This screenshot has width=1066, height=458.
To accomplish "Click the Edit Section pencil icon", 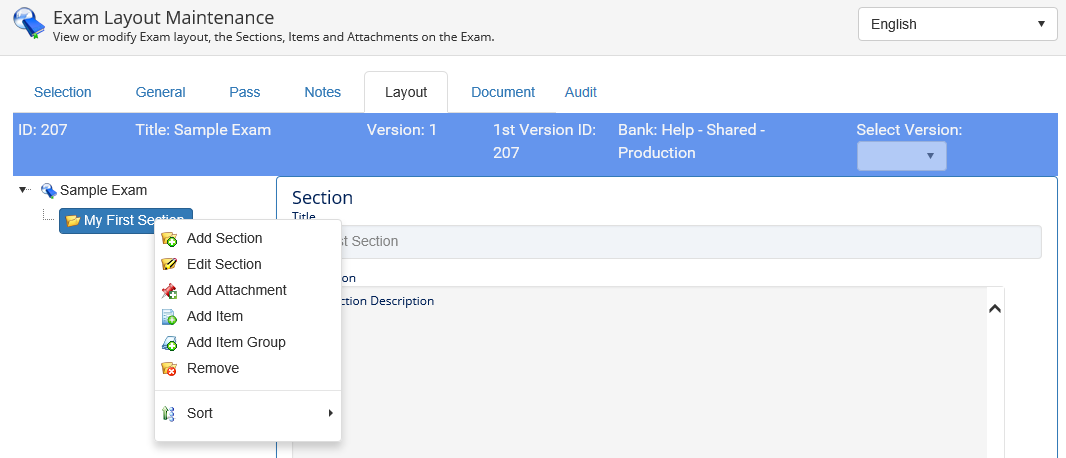I will pos(169,265).
